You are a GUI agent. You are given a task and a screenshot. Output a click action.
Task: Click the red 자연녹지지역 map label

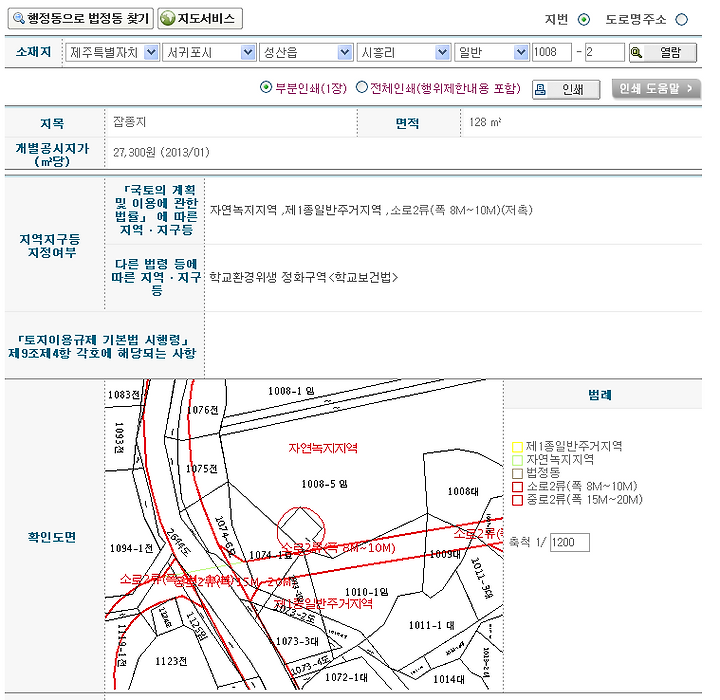click(x=323, y=448)
